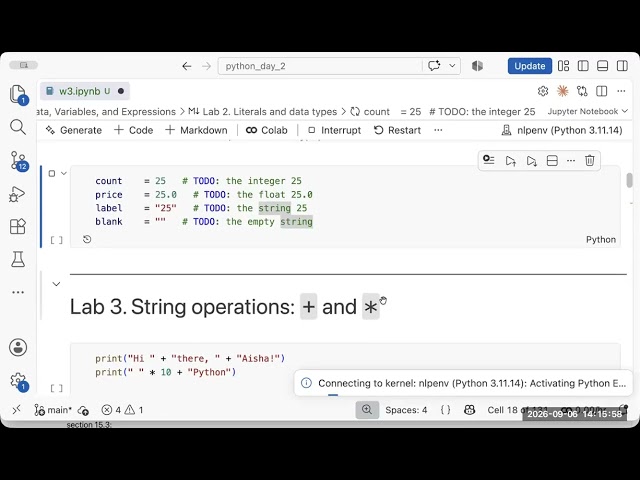This screenshot has width=640, height=480.
Task: Expand the chat dropdown chevron
Action: pyautogui.click(x=452, y=66)
